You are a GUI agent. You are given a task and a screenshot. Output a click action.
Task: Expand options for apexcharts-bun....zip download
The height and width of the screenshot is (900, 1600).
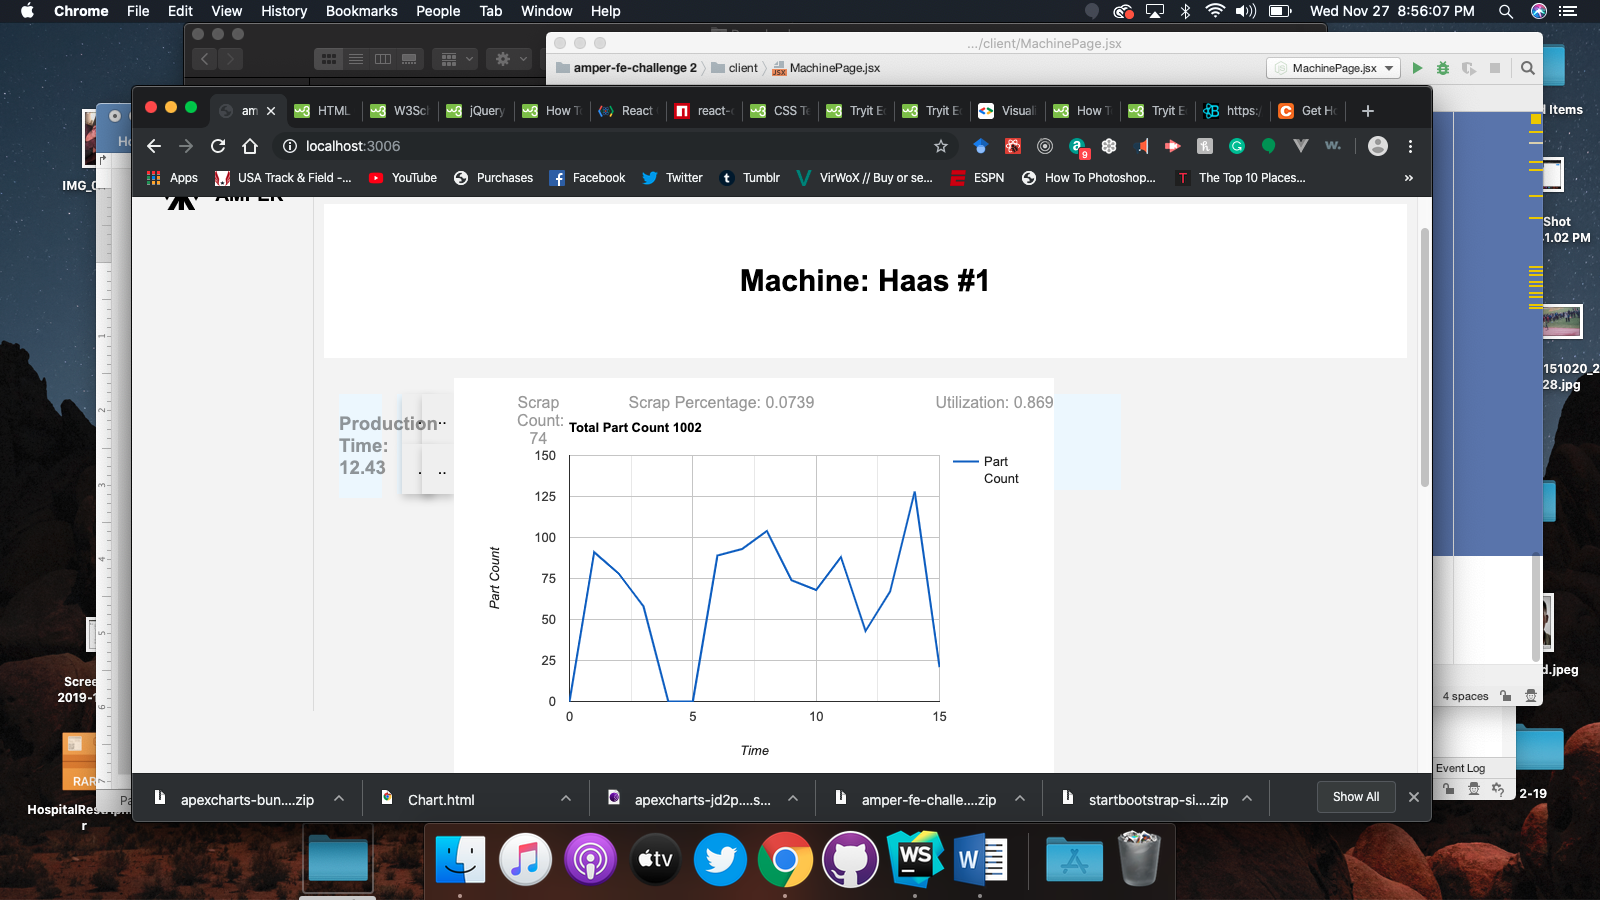pyautogui.click(x=339, y=798)
